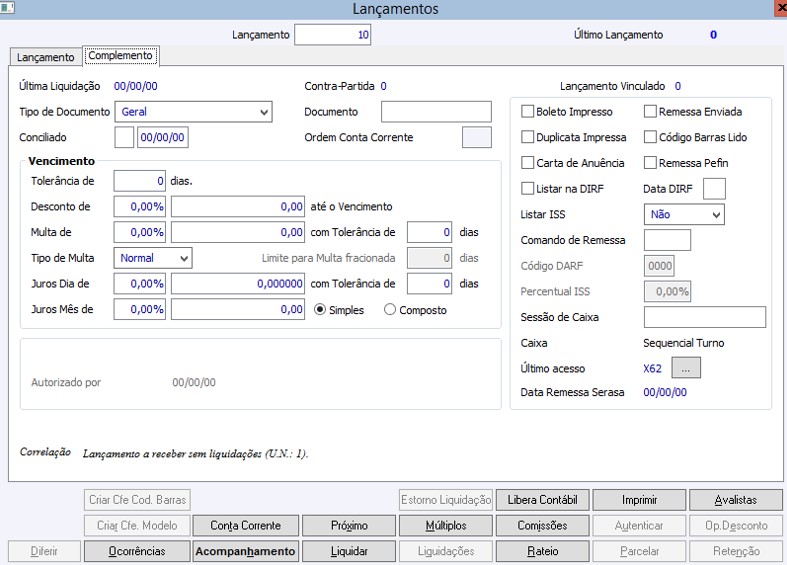Click the Imprimir button

click(639, 500)
